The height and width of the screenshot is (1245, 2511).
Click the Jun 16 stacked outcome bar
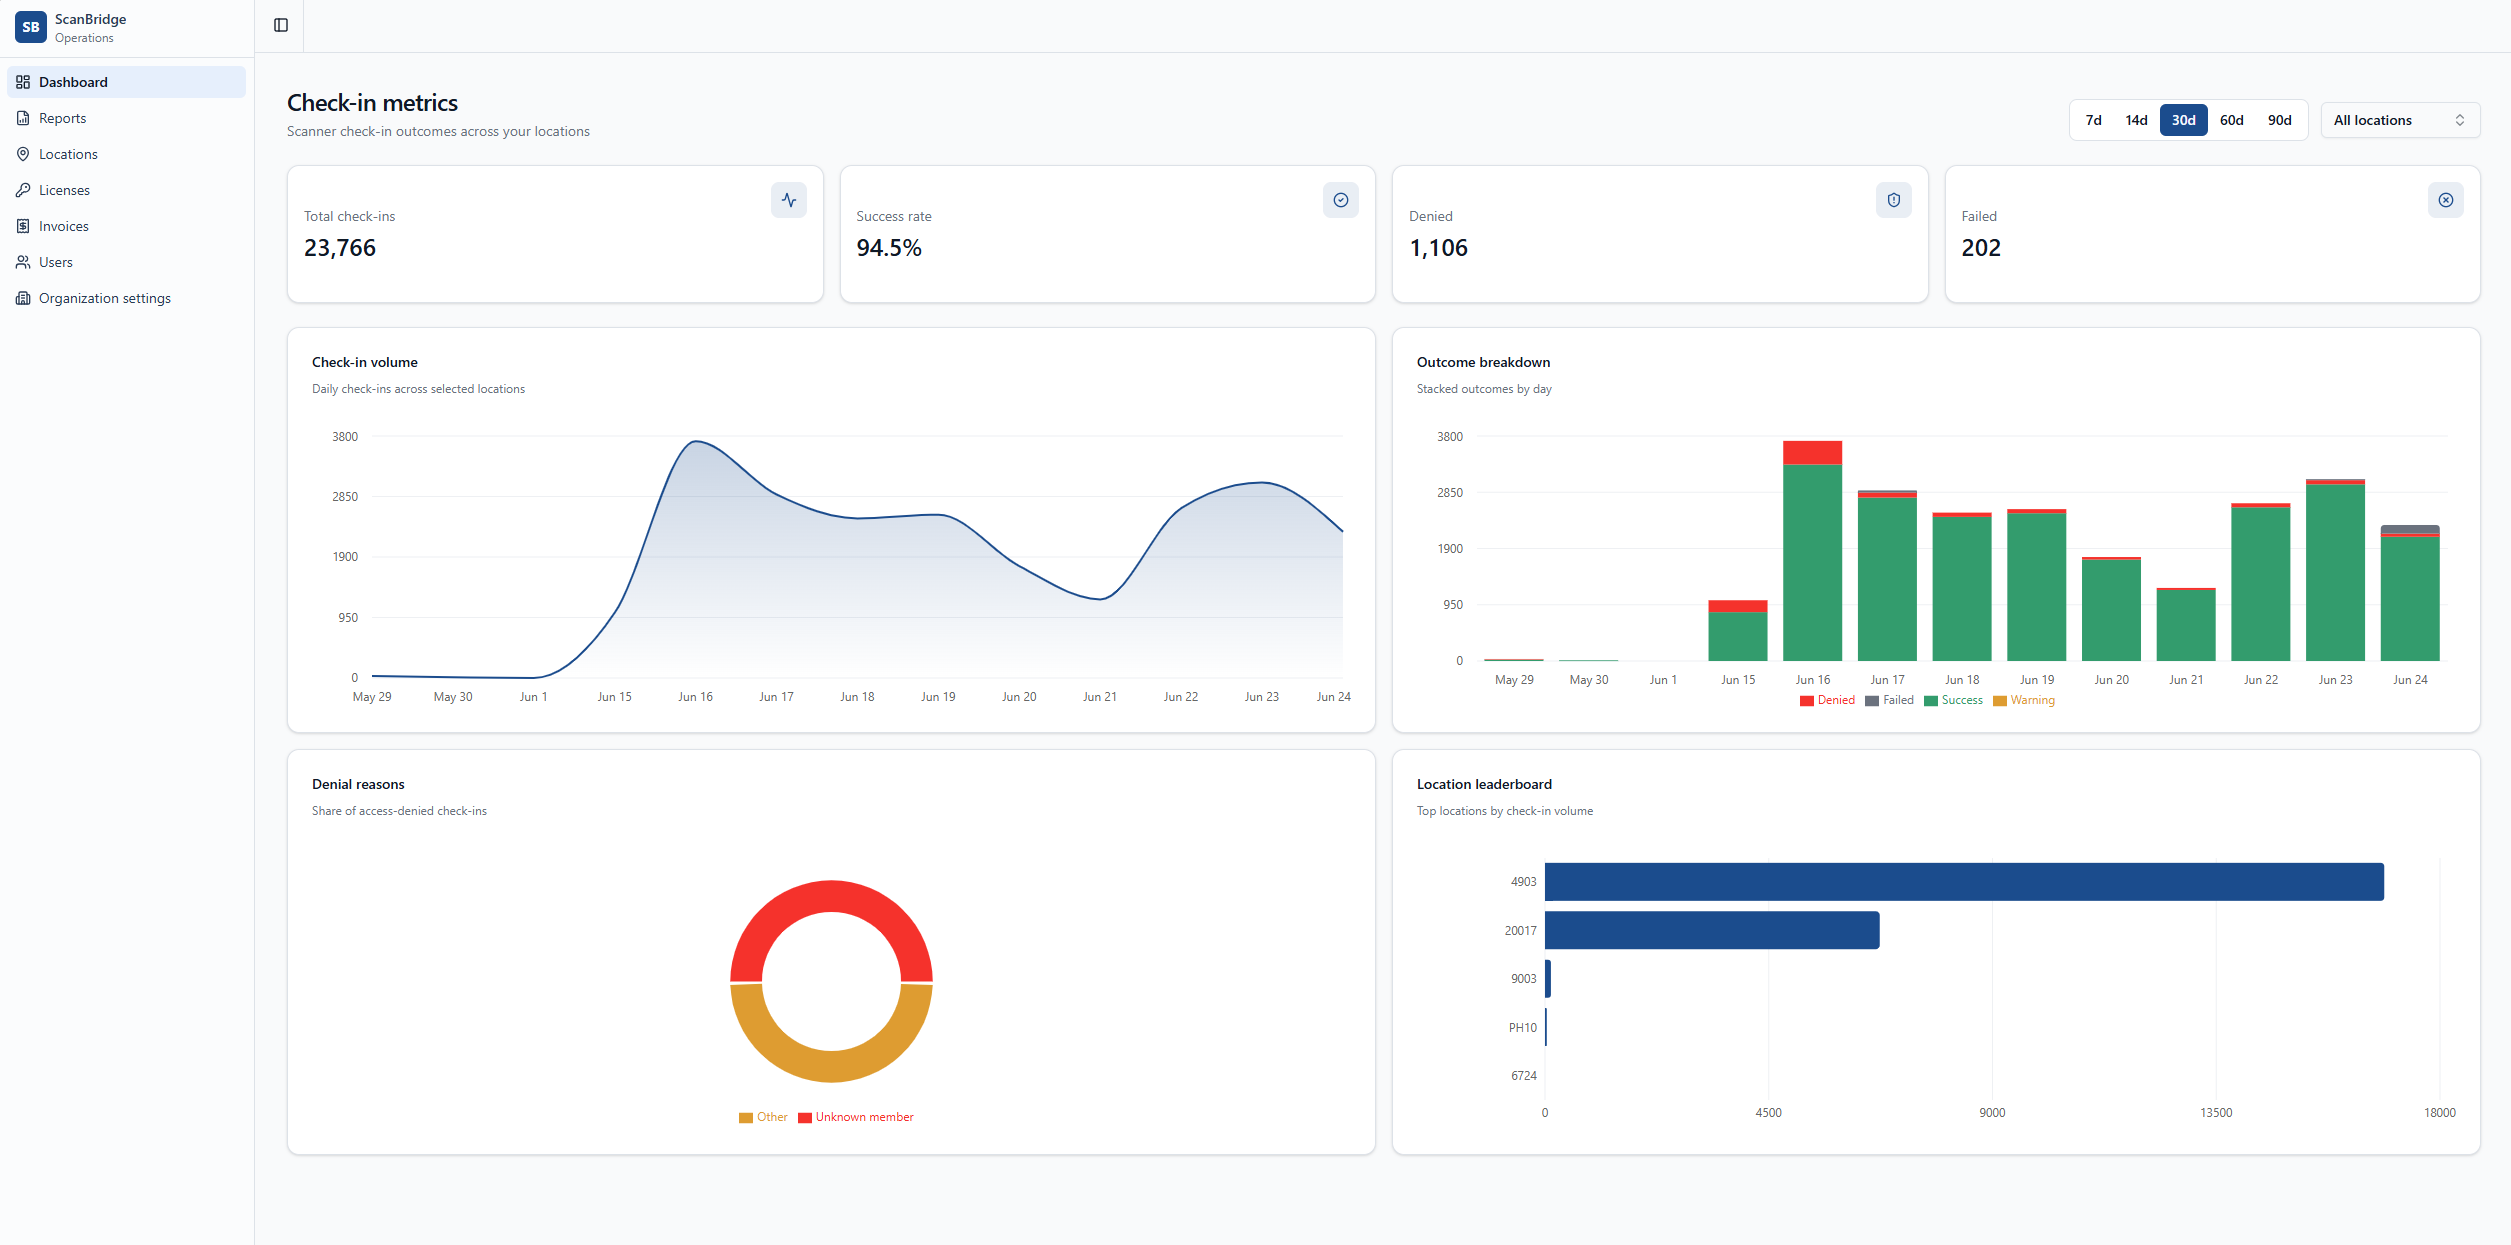point(1812,551)
